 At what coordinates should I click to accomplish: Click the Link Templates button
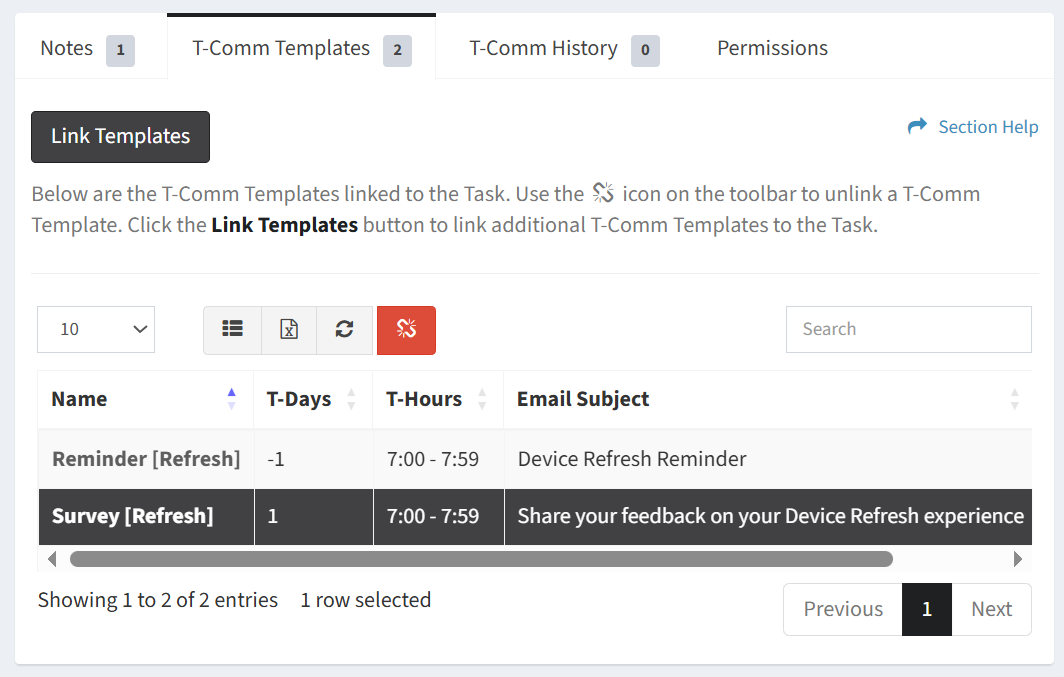[x=120, y=137]
